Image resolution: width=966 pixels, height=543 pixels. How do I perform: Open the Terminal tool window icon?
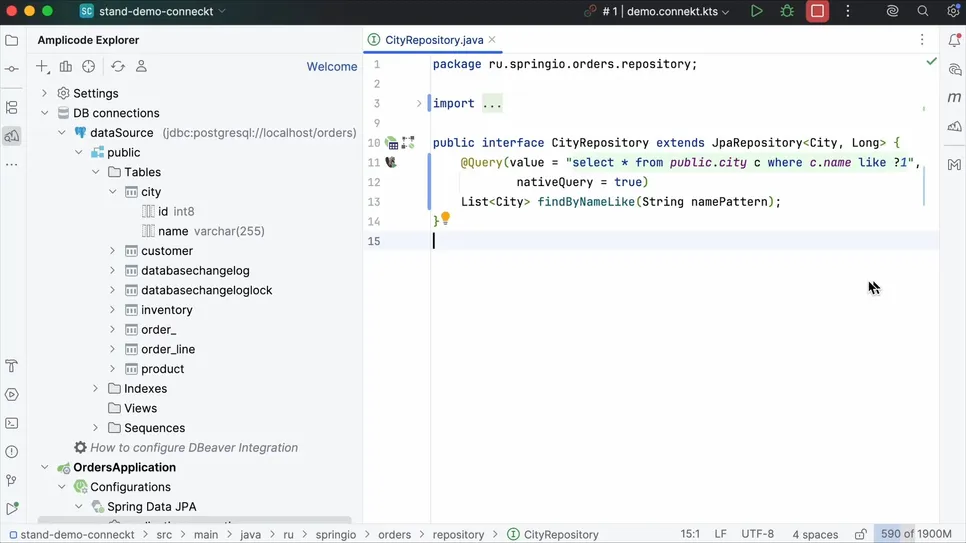click(x=12, y=423)
